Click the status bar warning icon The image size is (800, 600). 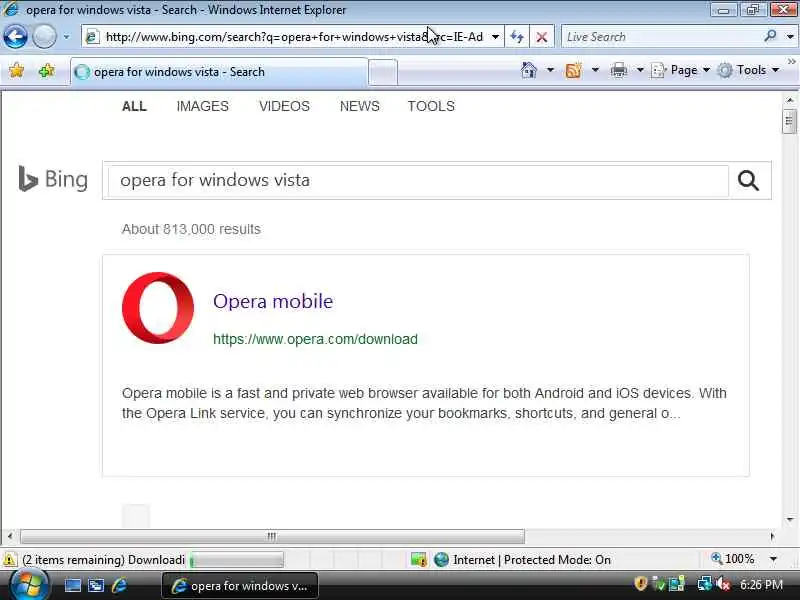pyautogui.click(x=9, y=560)
